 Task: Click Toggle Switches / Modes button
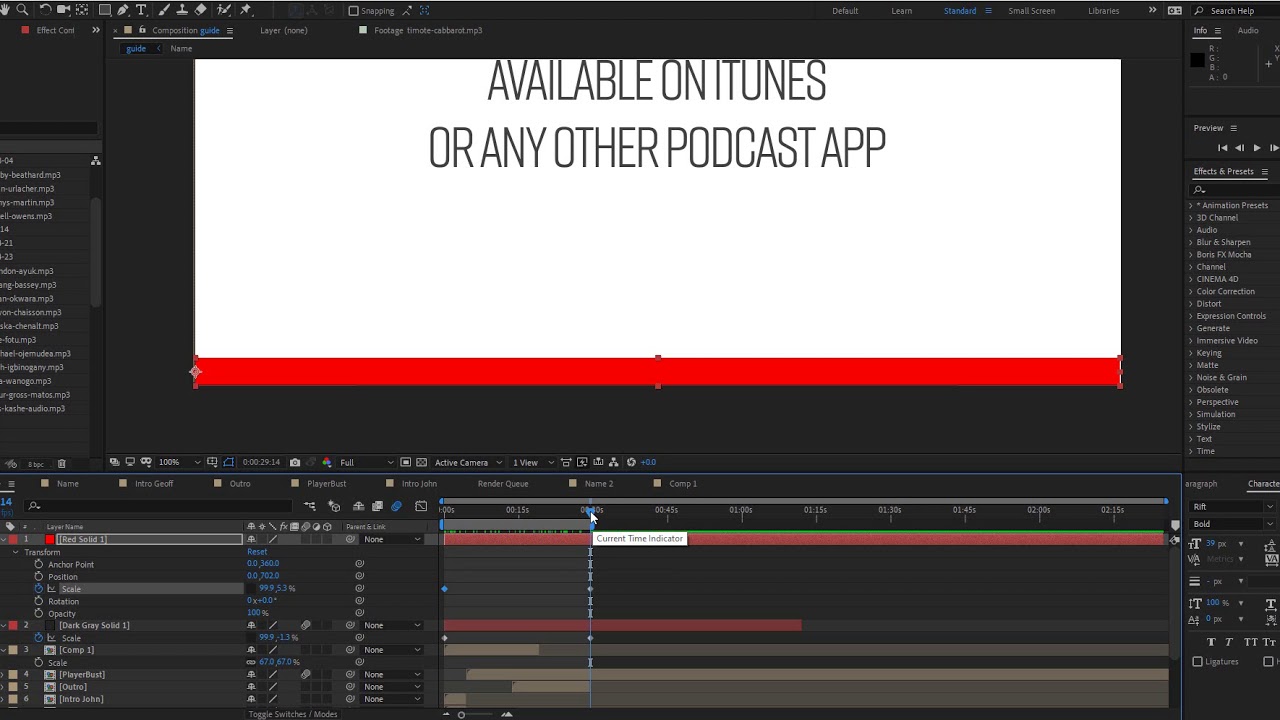(293, 714)
